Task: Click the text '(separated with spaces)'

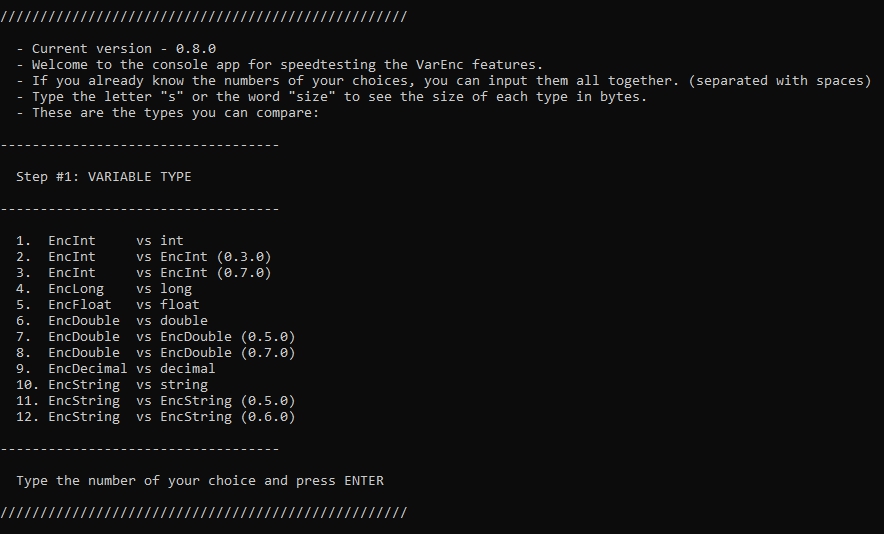Action: [780, 81]
